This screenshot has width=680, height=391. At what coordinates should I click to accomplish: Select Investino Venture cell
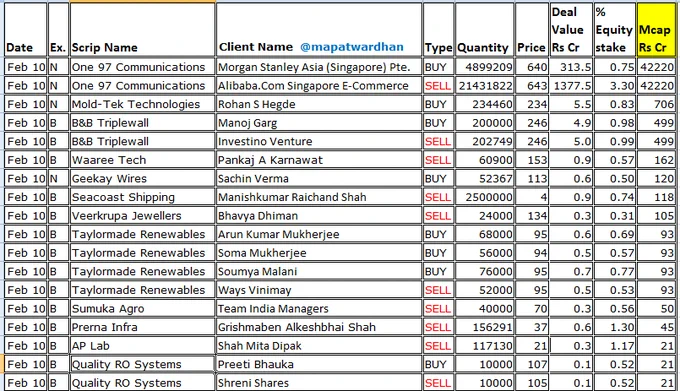click(x=319, y=142)
